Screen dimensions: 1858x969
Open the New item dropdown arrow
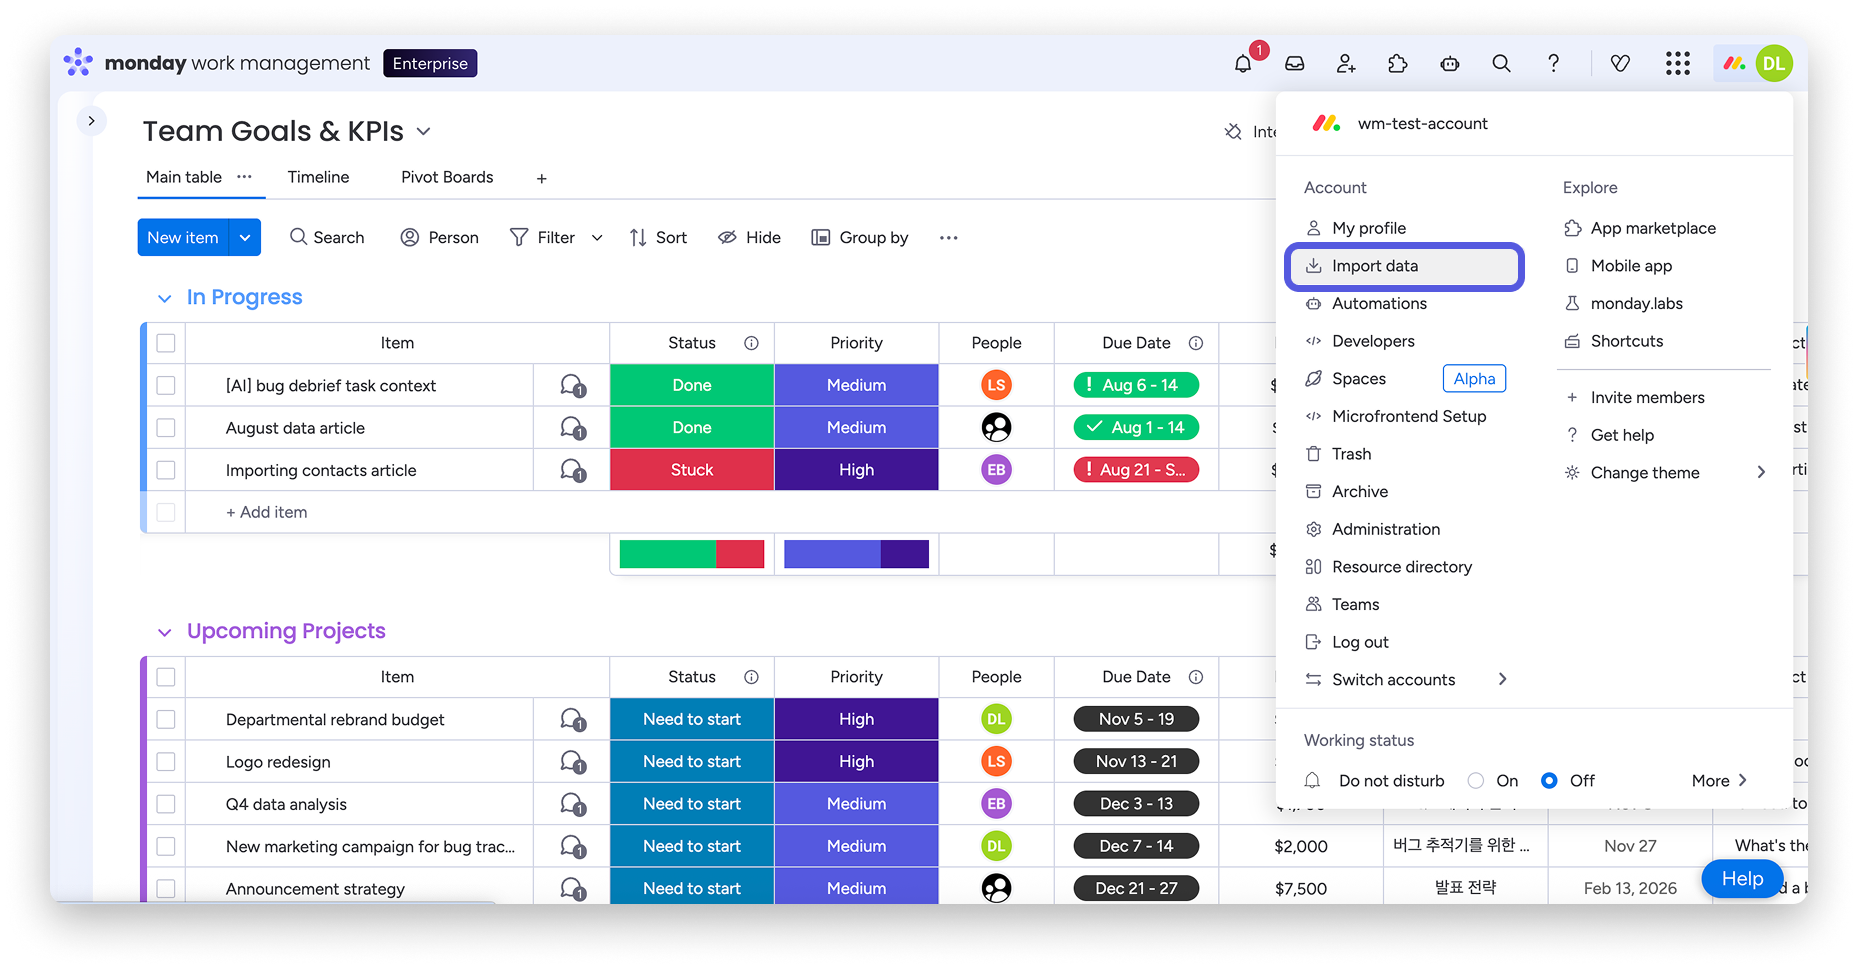tap(245, 238)
